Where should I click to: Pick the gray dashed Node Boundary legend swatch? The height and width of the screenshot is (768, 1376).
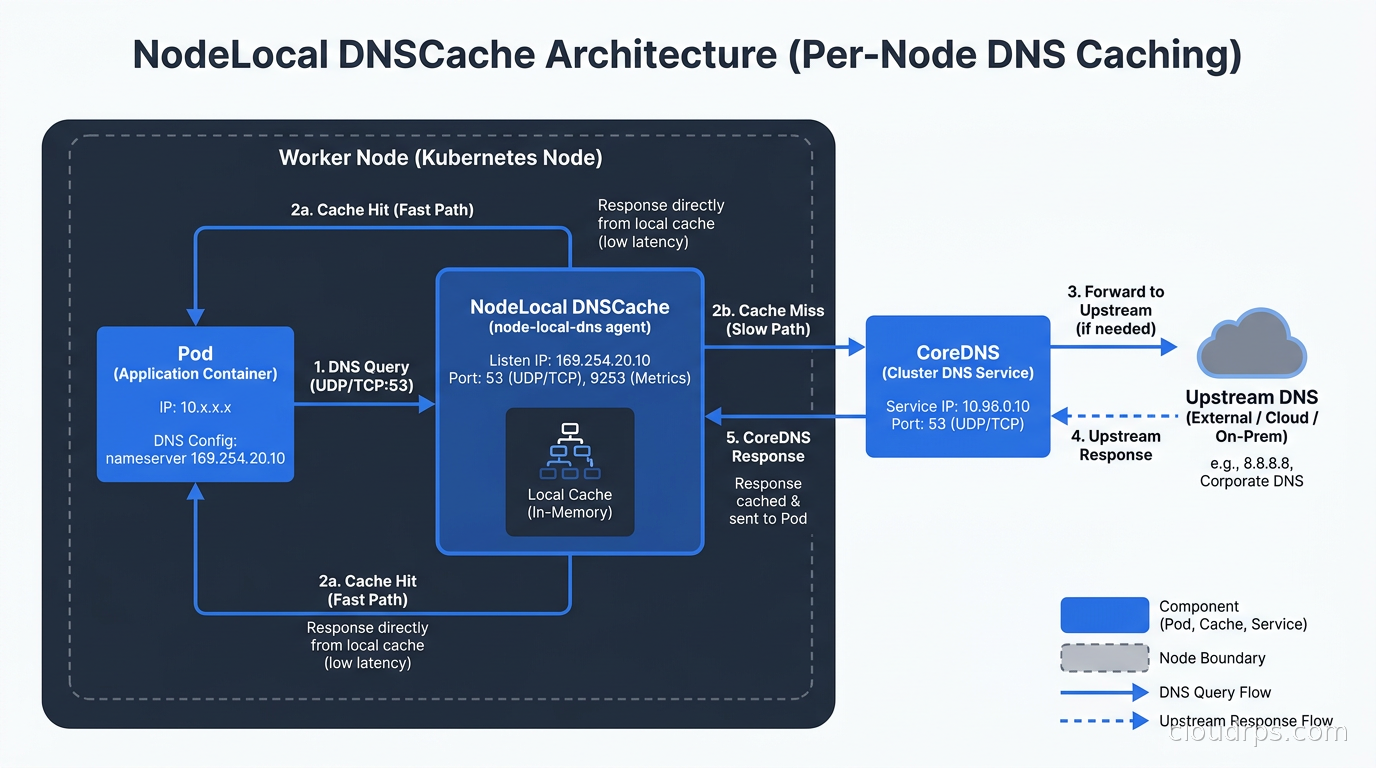pyautogui.click(x=1104, y=658)
